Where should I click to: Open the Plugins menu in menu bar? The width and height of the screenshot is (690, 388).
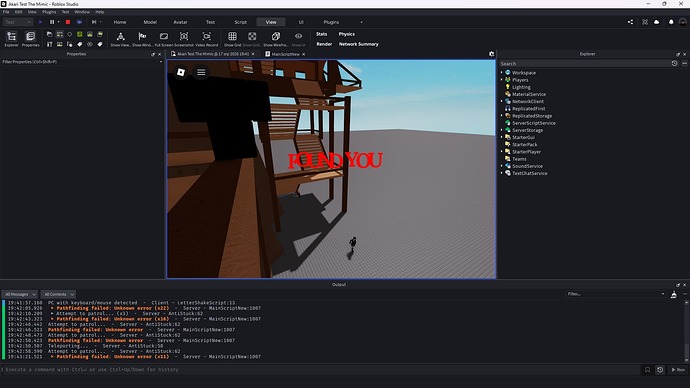coord(49,12)
